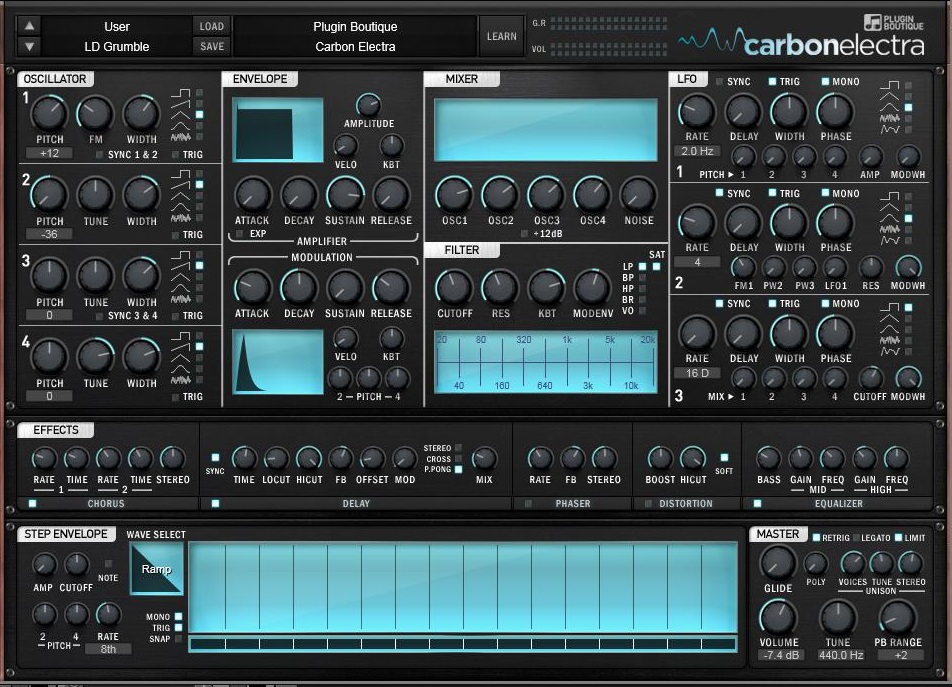The height and width of the screenshot is (687, 952).
Task: Enable TRIG for oscillator 1
Action: [x=175, y=155]
